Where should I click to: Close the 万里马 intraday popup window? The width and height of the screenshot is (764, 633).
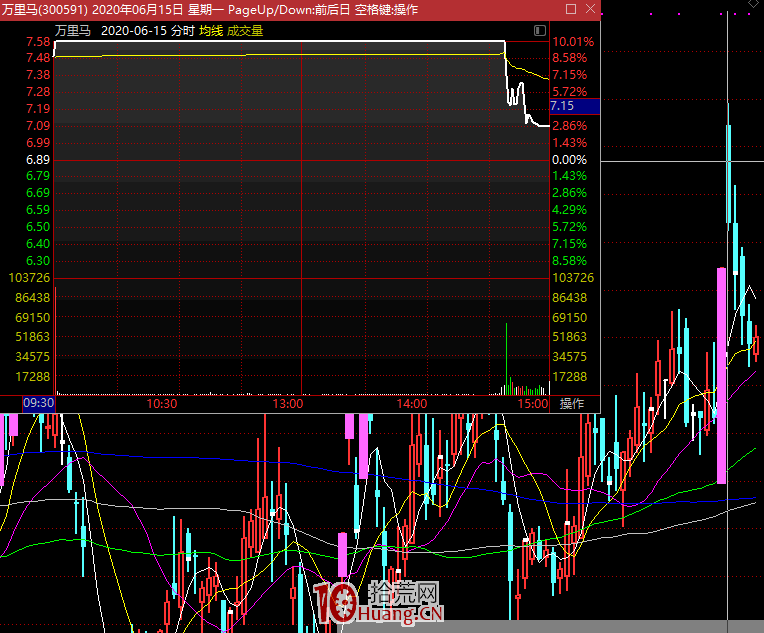pos(590,9)
